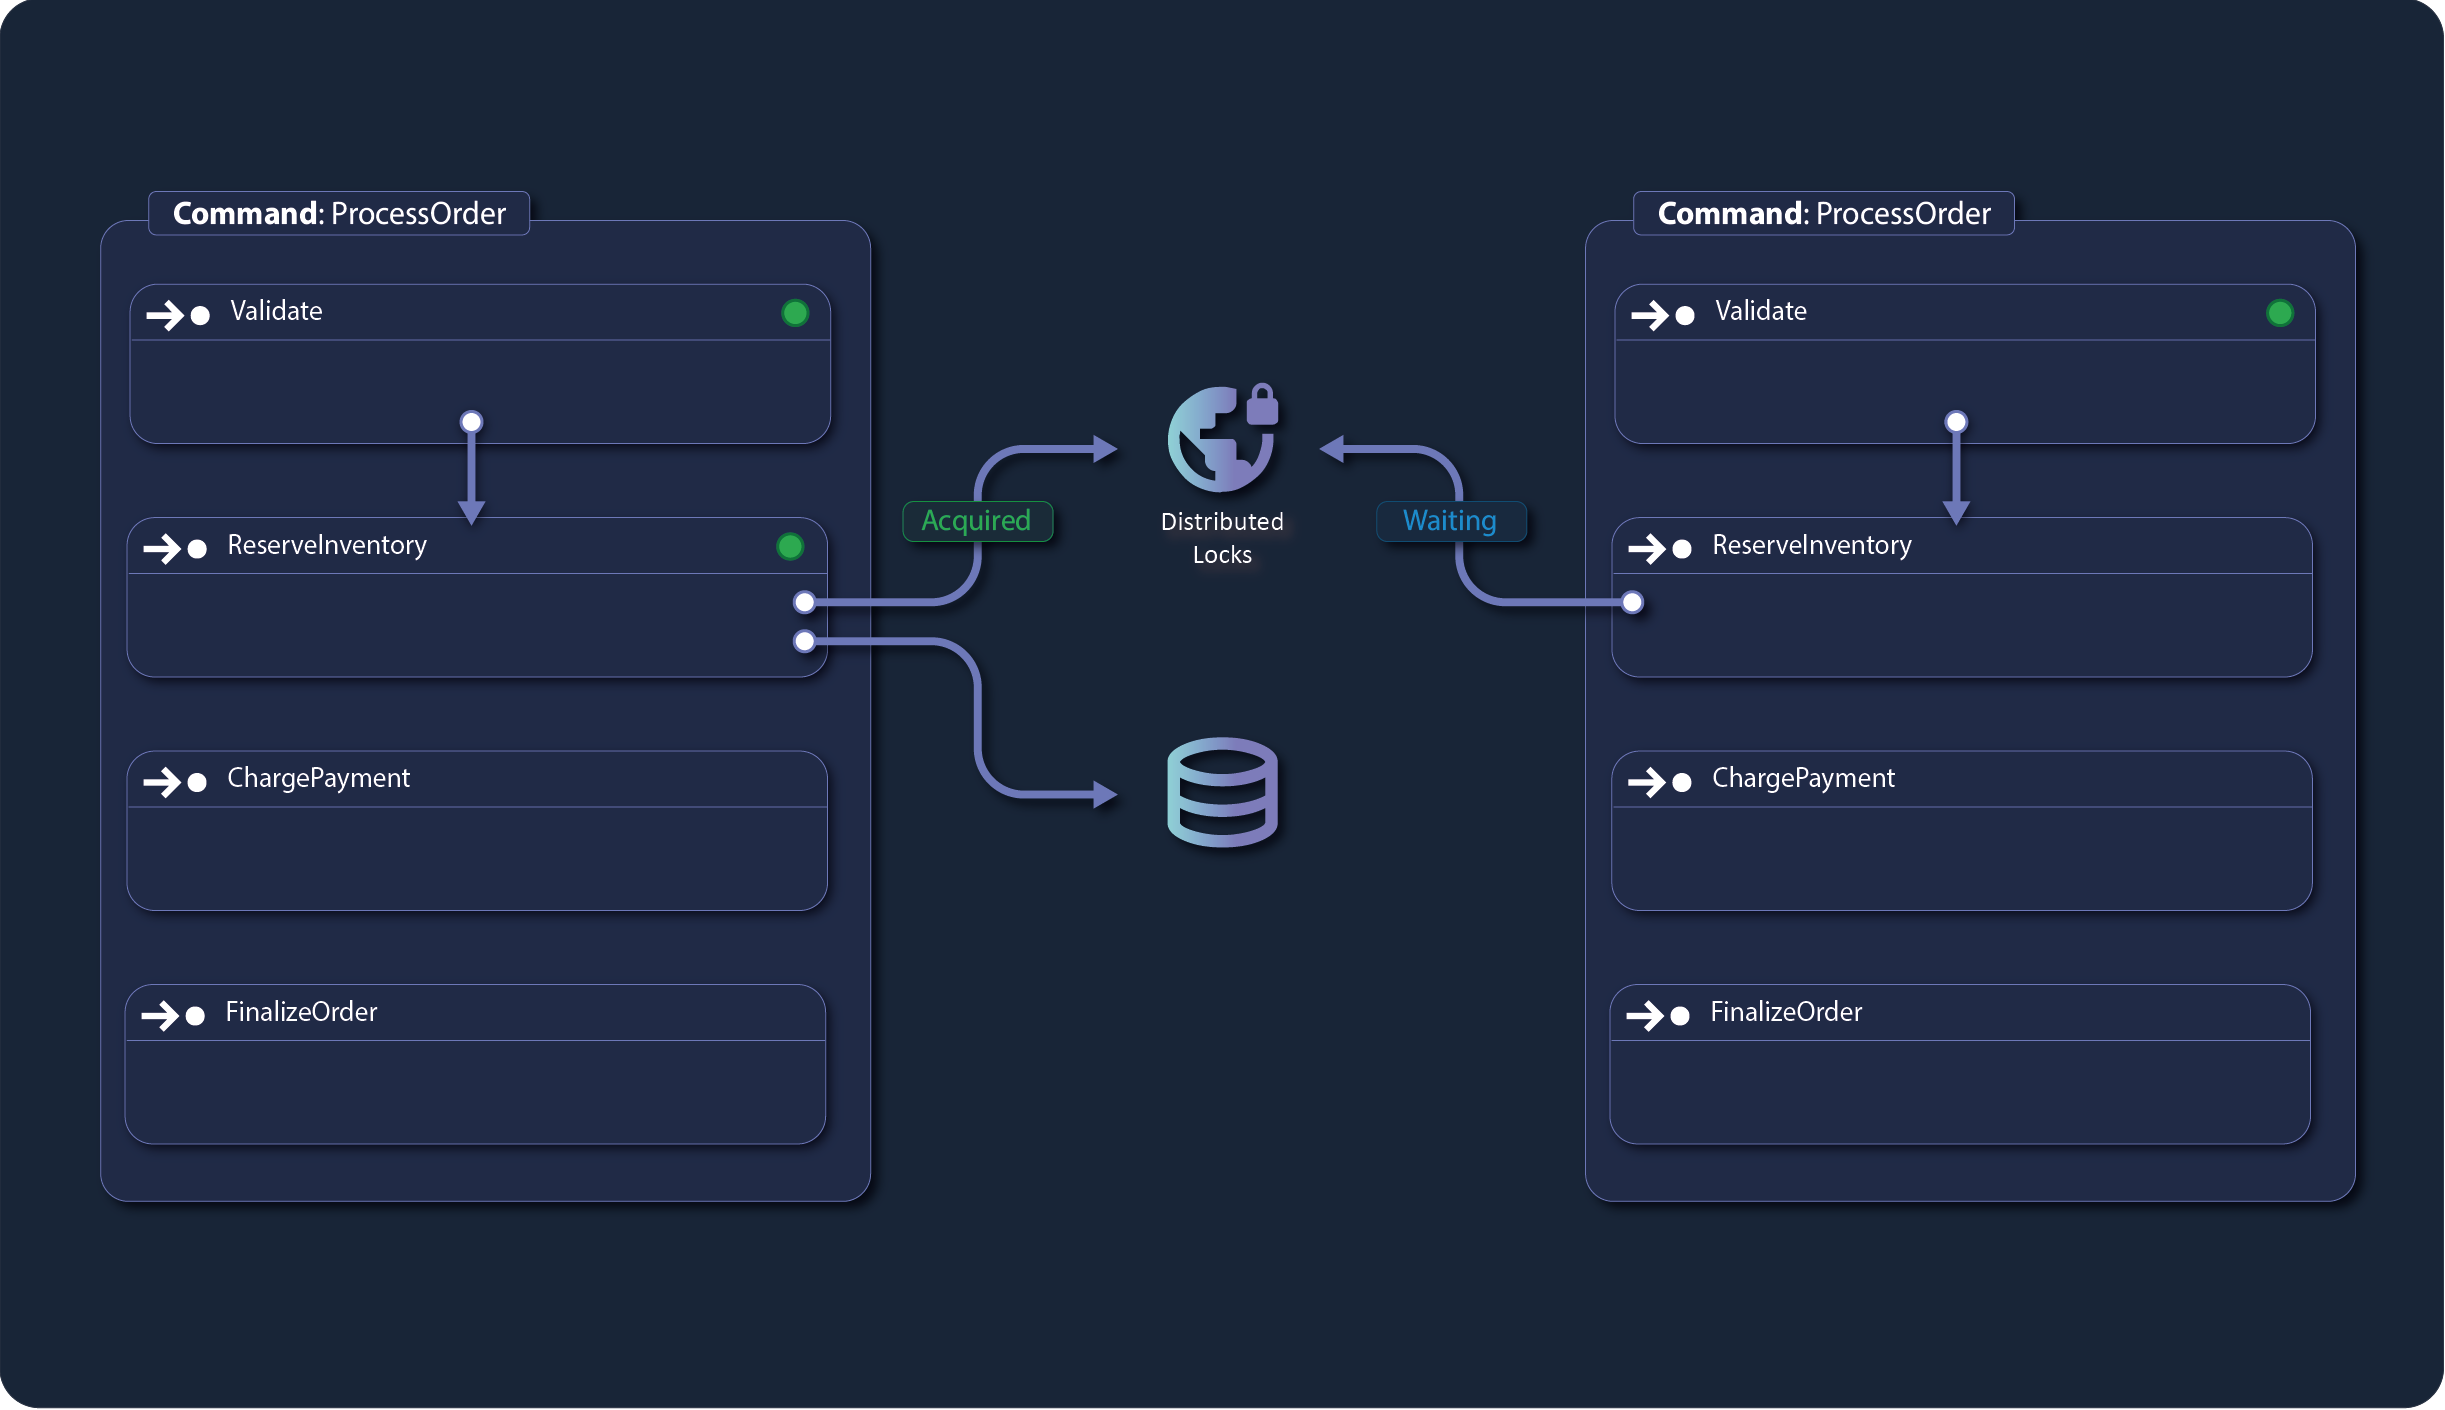Click upper output port of left ReserveInventory
Image resolution: width=2445 pixels, height=1410 pixels.
point(804,602)
